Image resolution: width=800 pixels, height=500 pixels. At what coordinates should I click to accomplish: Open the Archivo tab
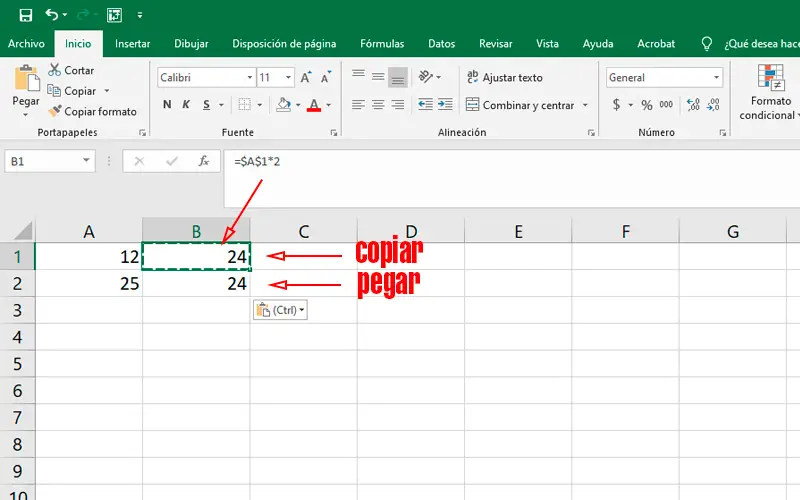tap(26, 44)
